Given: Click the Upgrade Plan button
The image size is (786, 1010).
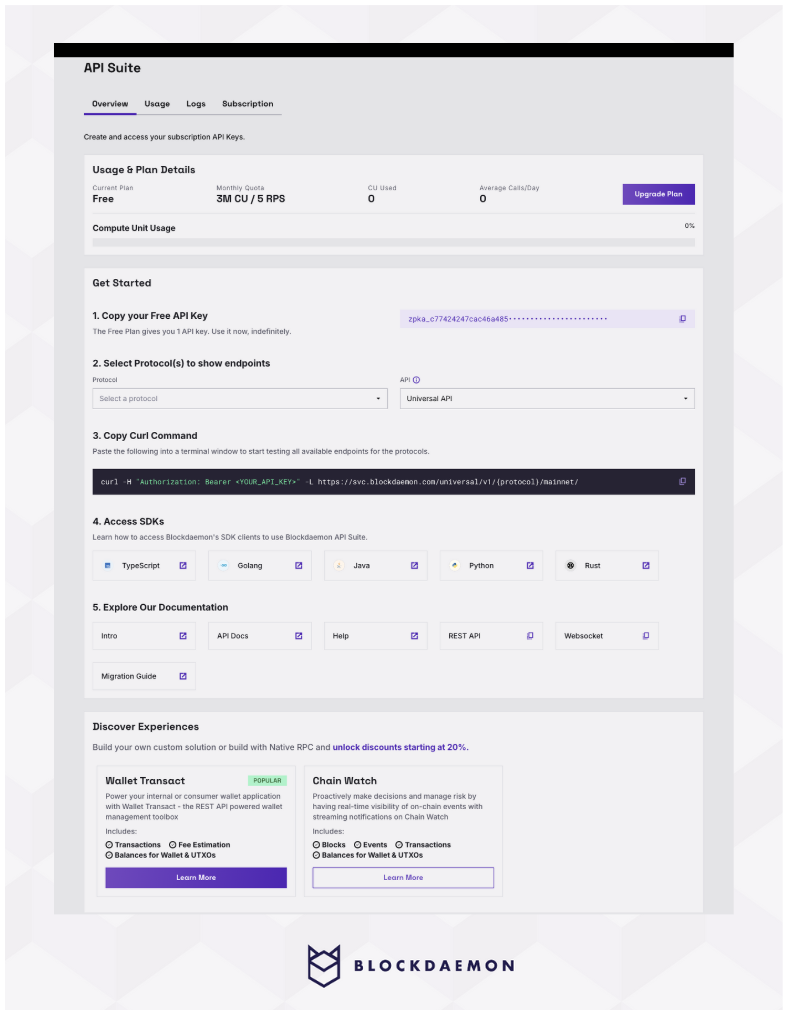Looking at the screenshot, I should click(658, 194).
